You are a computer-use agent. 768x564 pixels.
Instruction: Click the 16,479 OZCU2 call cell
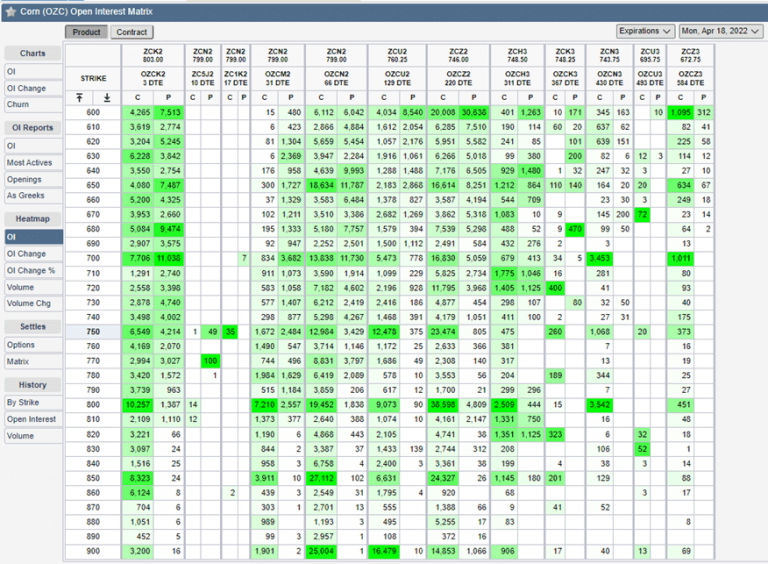(384, 551)
